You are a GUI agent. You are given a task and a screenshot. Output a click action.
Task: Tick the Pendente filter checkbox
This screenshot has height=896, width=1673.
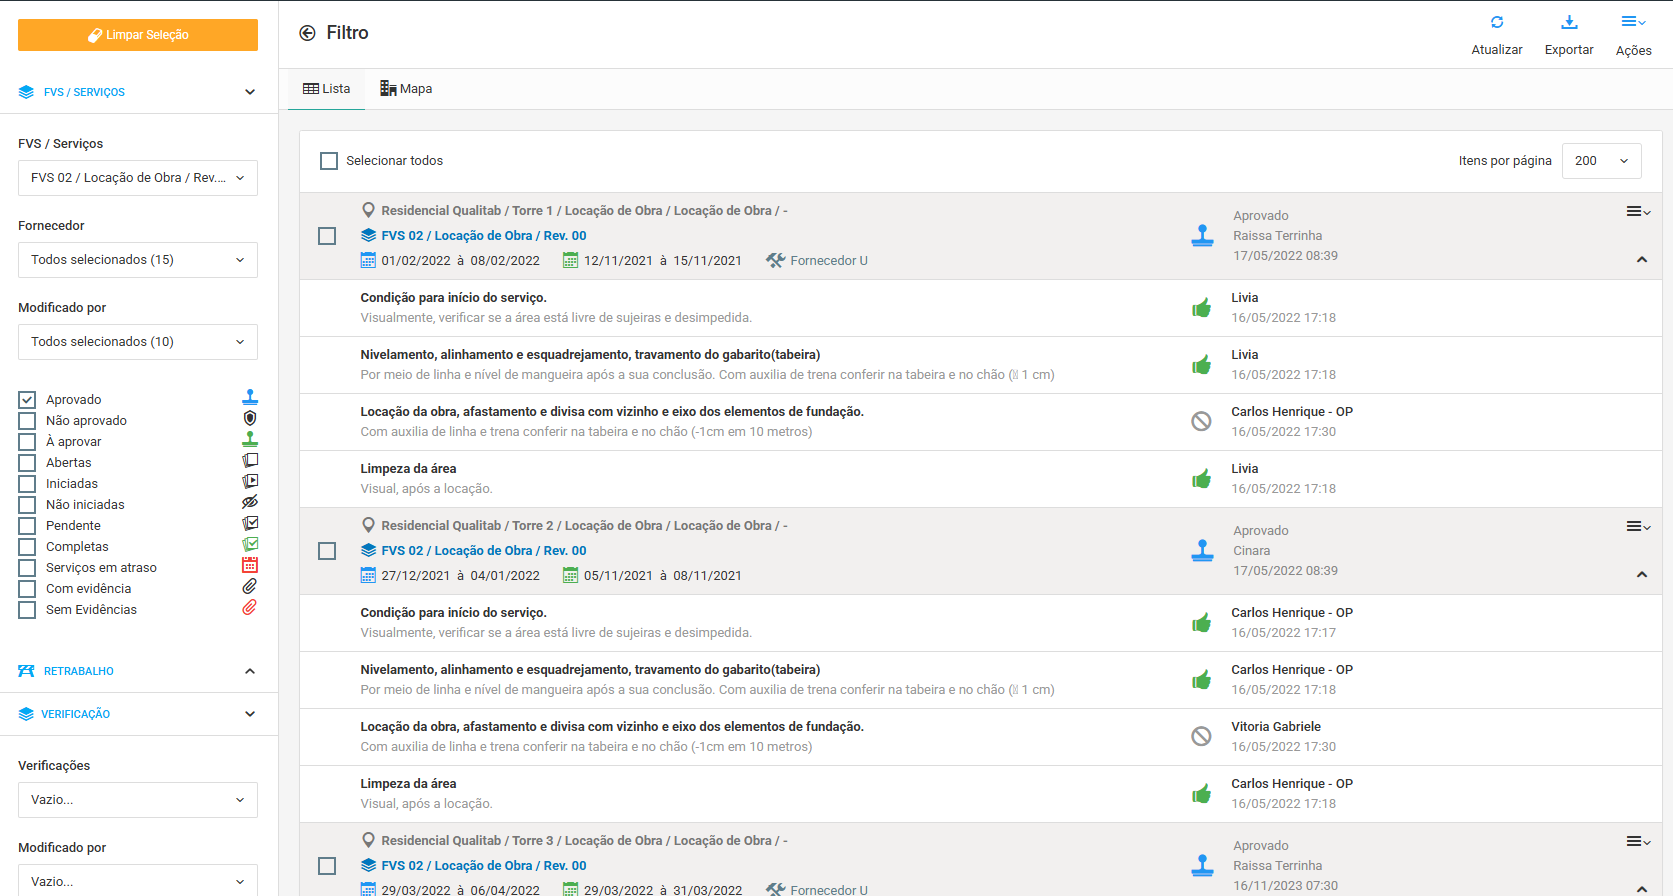pyautogui.click(x=27, y=526)
